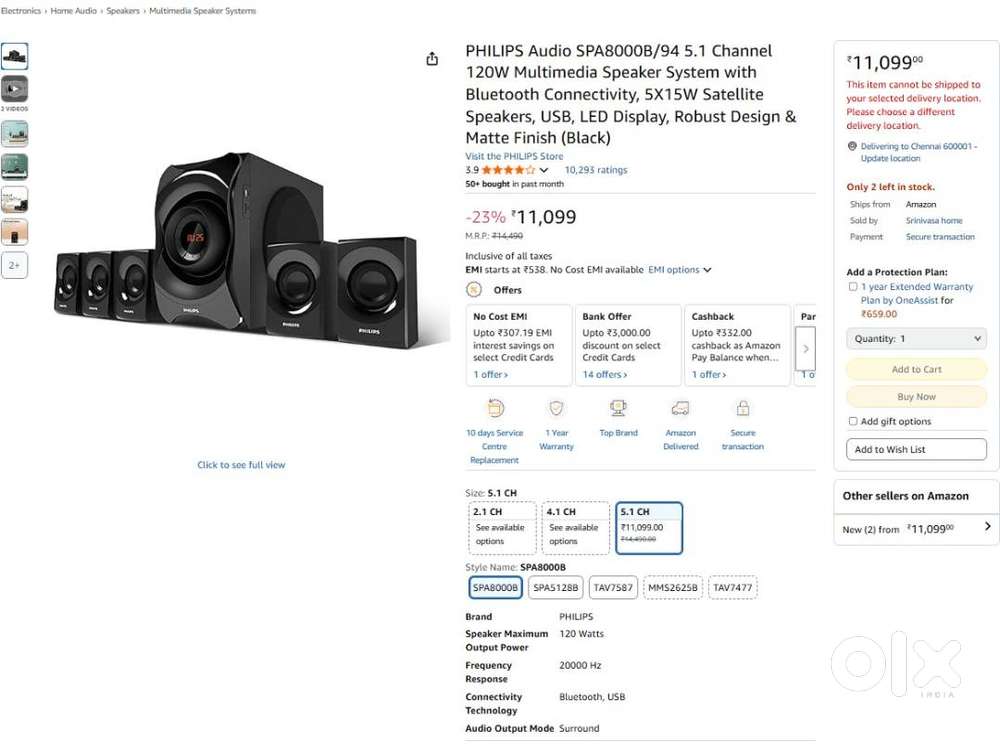This screenshot has height=744, width=1000.
Task: Click the Secure transaction lock icon
Action: [743, 408]
